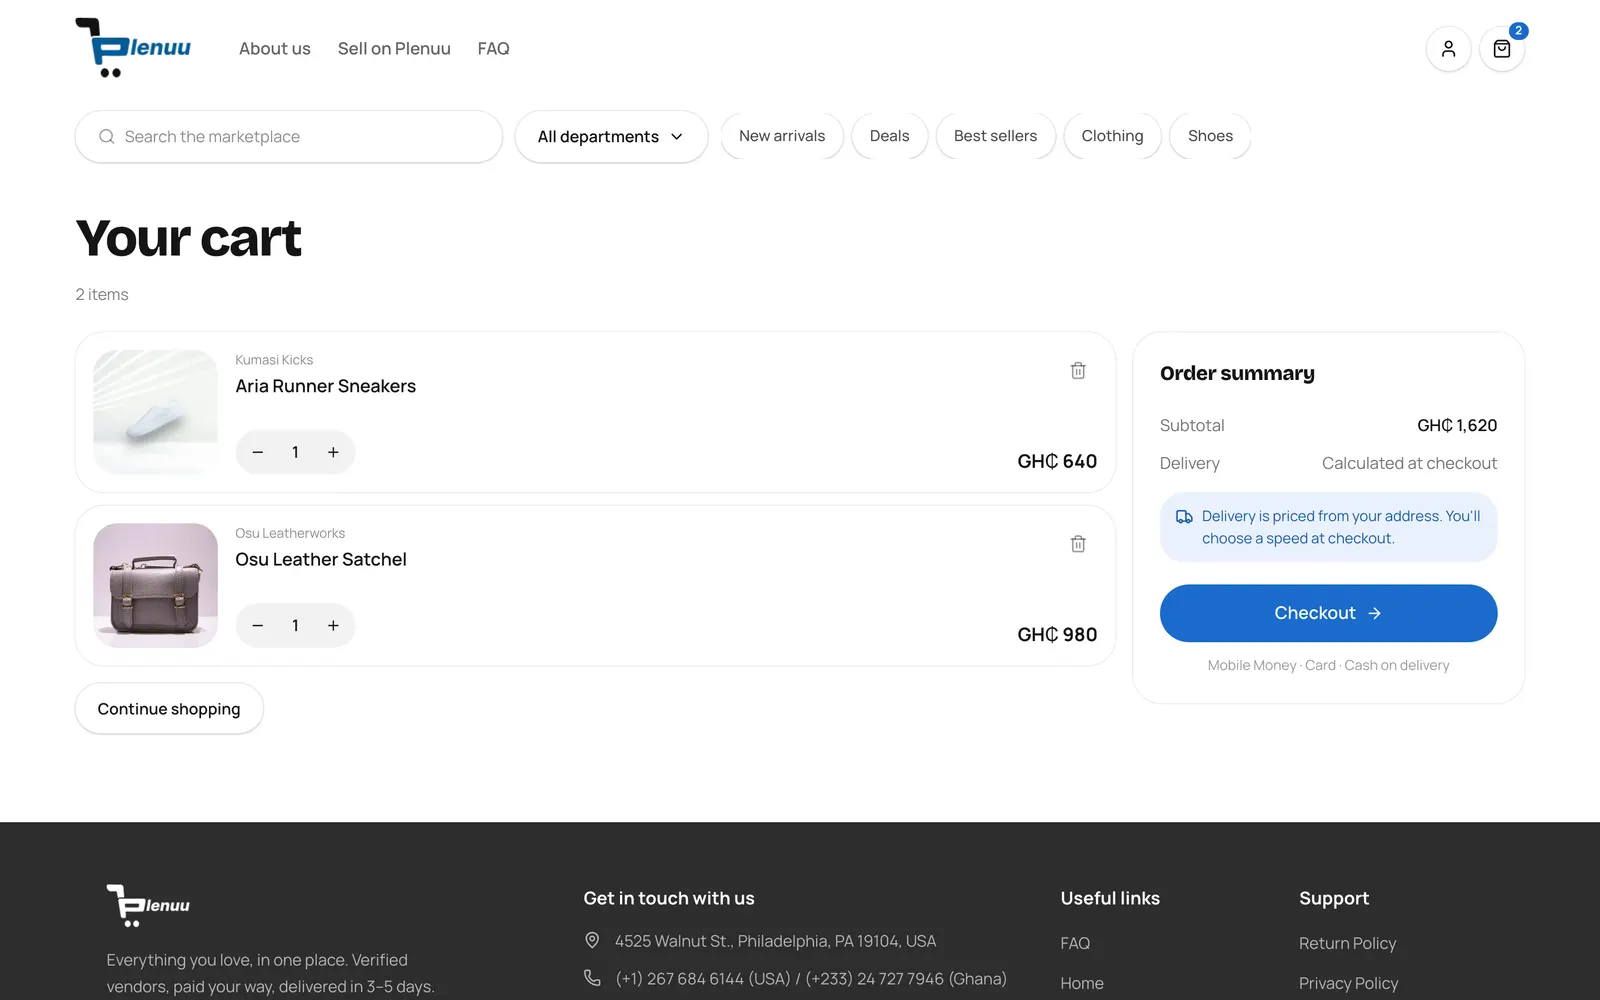Click the delivery truck icon in notice
Viewport: 1600px width, 1000px height.
point(1184,517)
